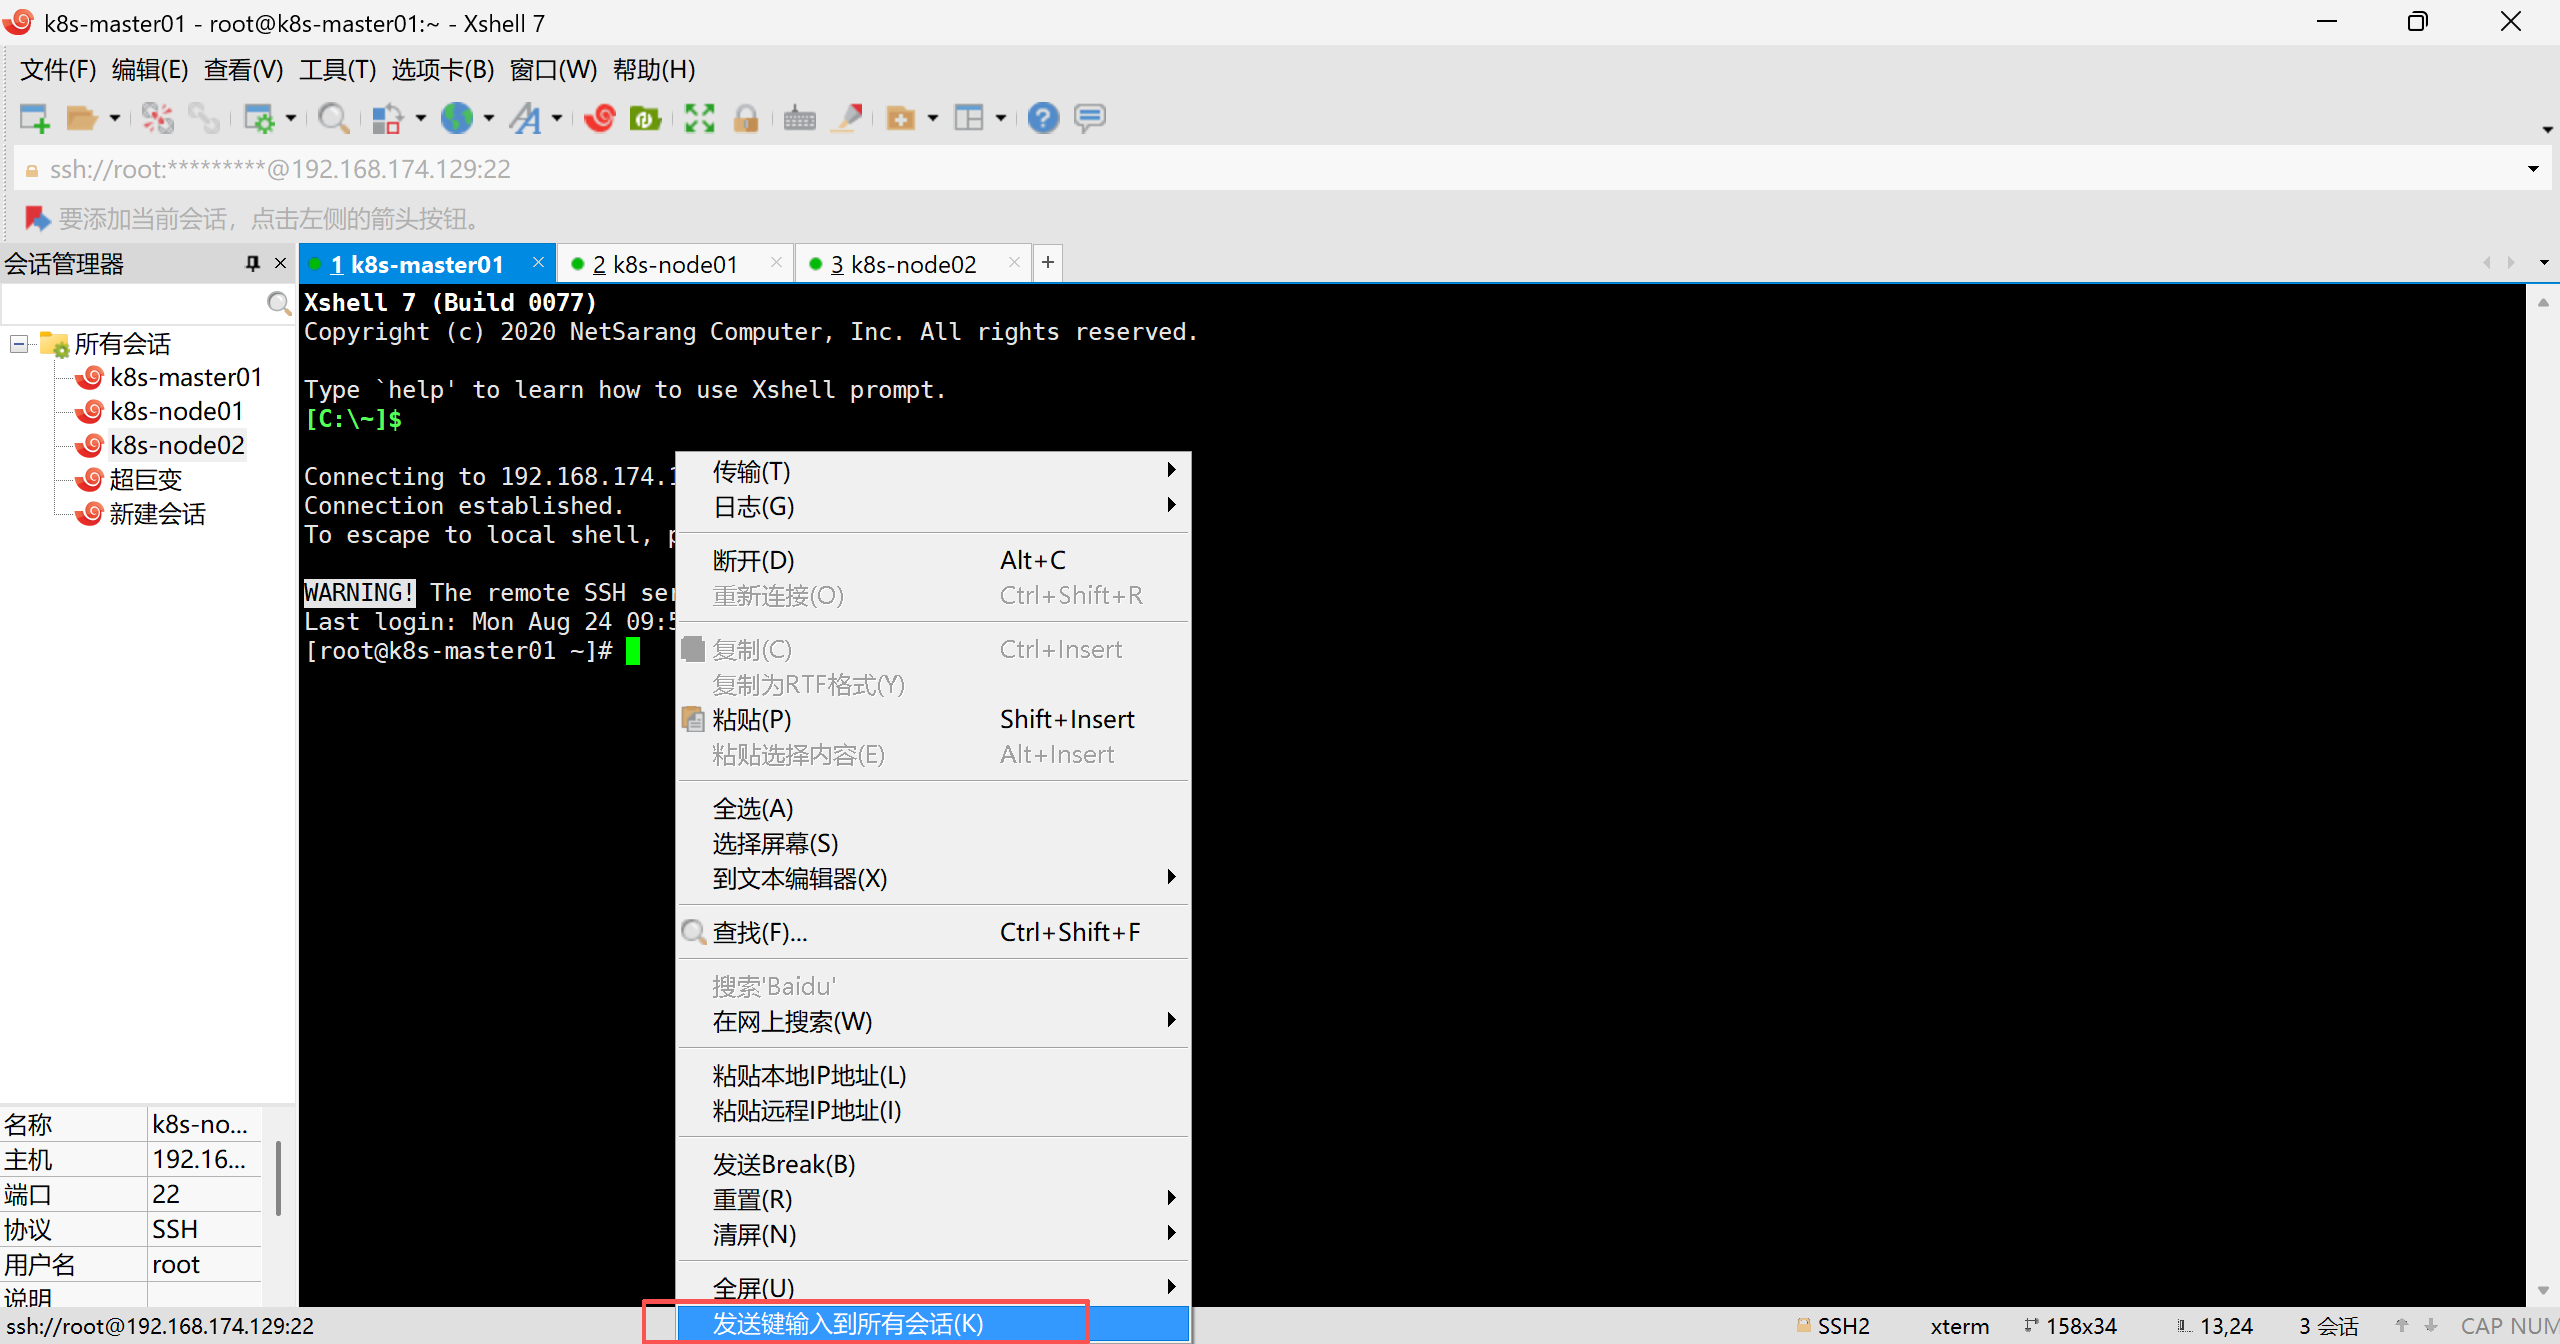Switch to the k8s-node01 tab
The image size is (2560, 1344).
pyautogui.click(x=665, y=264)
